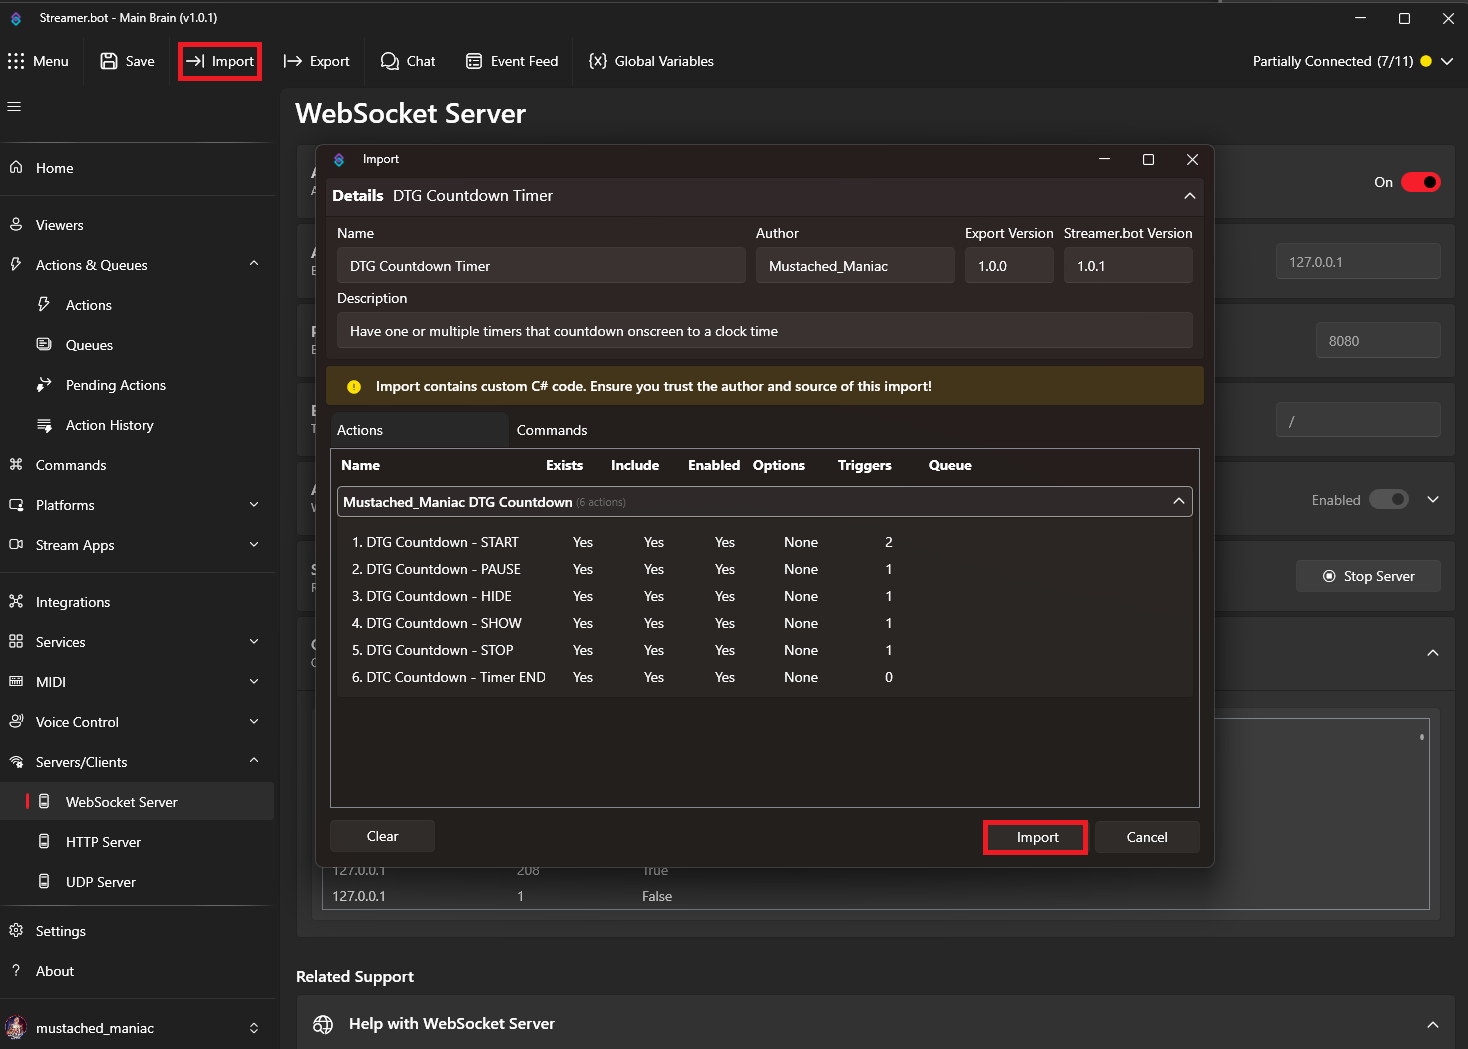This screenshot has width=1468, height=1049.
Task: Toggle the Enabled switch
Action: (x=1389, y=499)
